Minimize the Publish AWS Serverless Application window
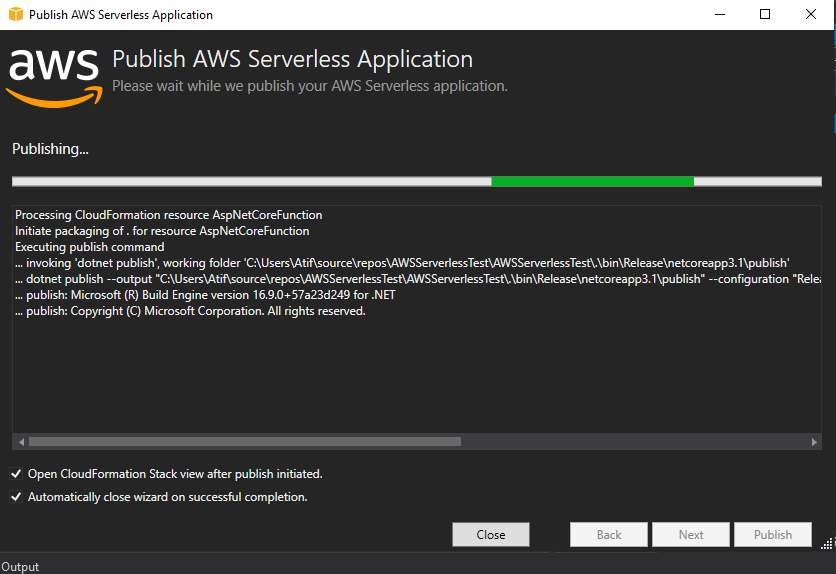836x574 pixels. pyautogui.click(x=720, y=14)
